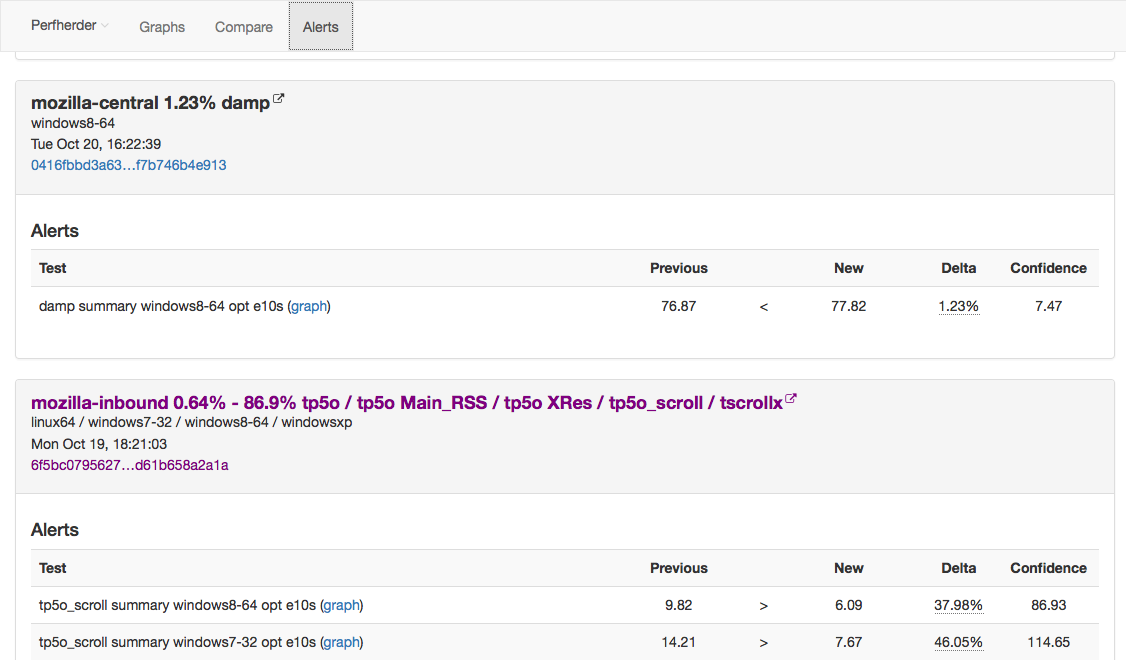The width and height of the screenshot is (1126, 660).
Task: Open graph link for damp summary windows8-64
Action: click(x=309, y=306)
